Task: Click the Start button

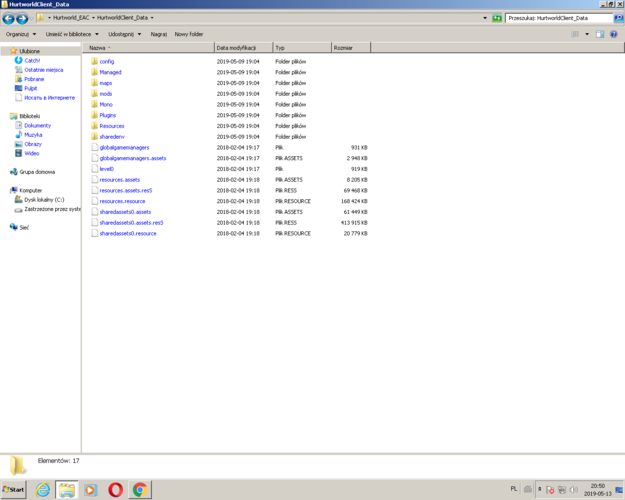Action: 14,489
